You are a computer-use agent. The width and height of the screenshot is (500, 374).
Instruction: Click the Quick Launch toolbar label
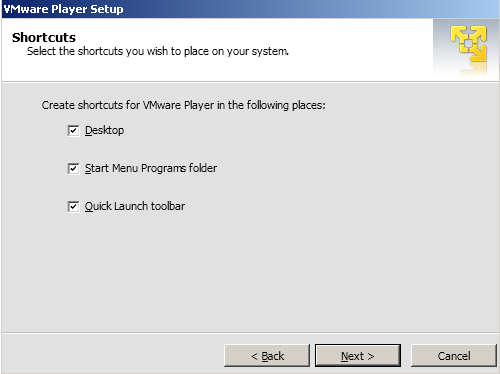(x=135, y=206)
